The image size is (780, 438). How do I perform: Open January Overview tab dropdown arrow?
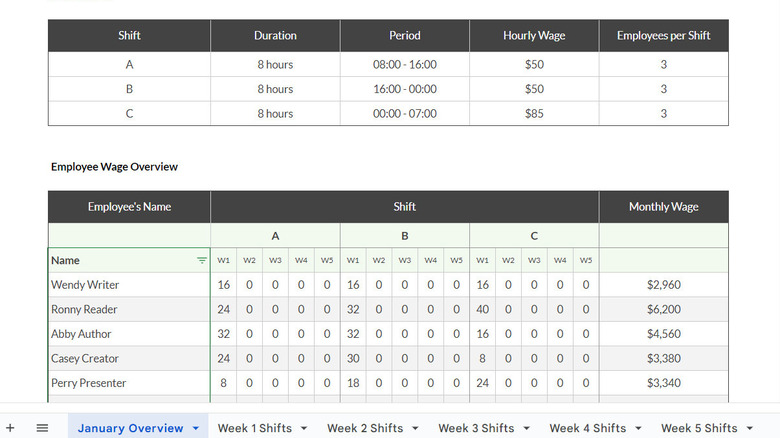196,429
